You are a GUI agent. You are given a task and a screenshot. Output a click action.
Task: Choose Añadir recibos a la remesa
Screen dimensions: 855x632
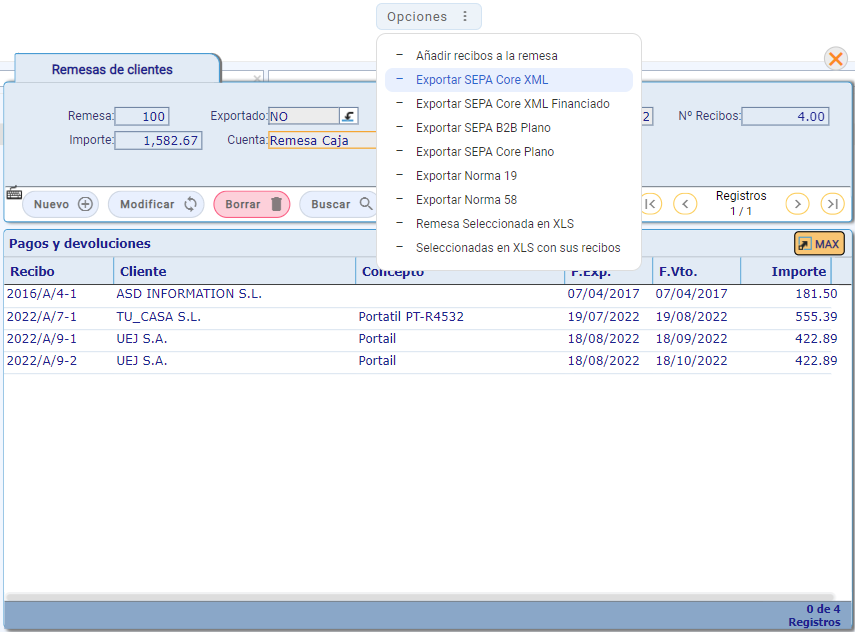[x=487, y=56]
